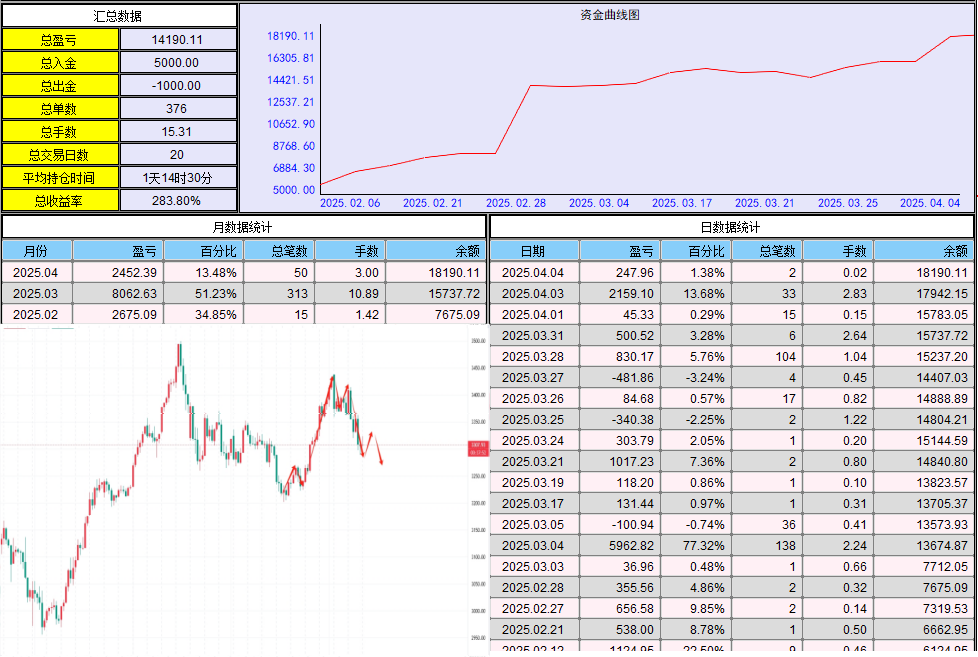Select the 总盈亏 label cell
The height and width of the screenshot is (657, 978).
click(60, 39)
